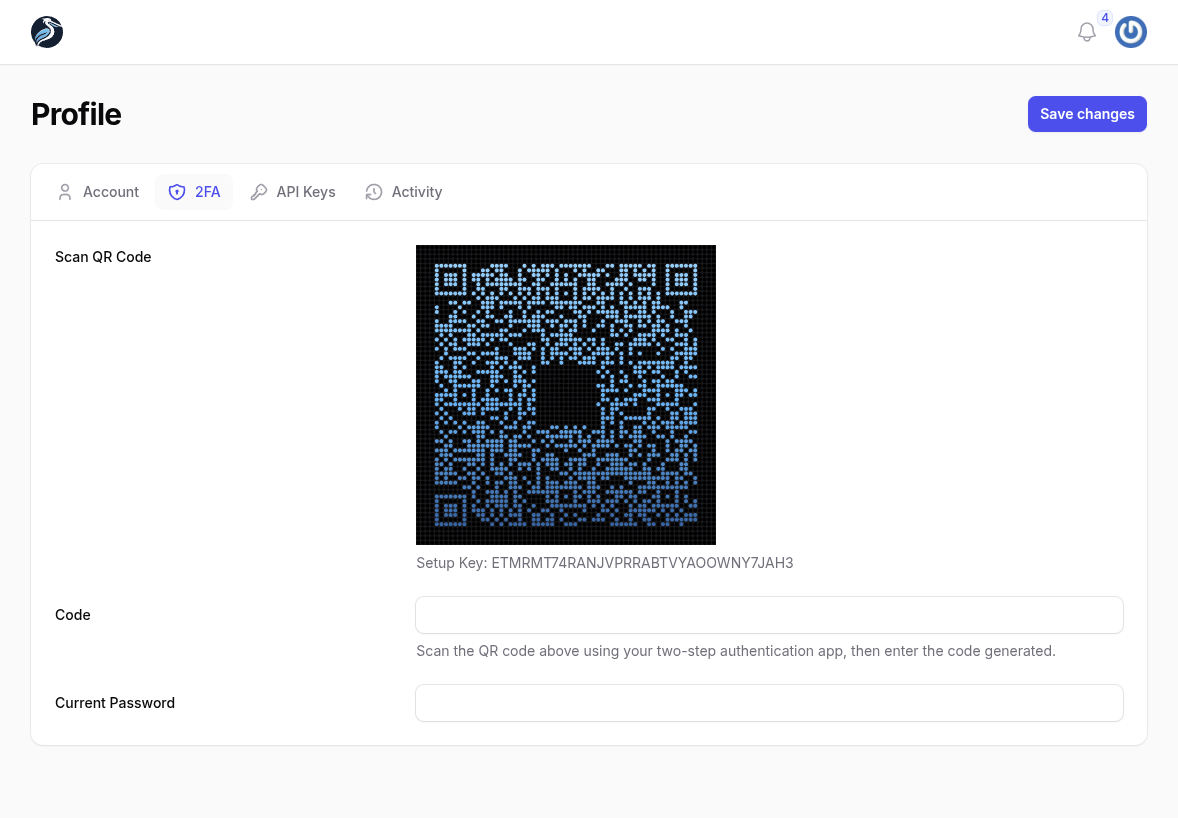Click the Code field label
Screen dimensions: 1178x818
point(73,615)
